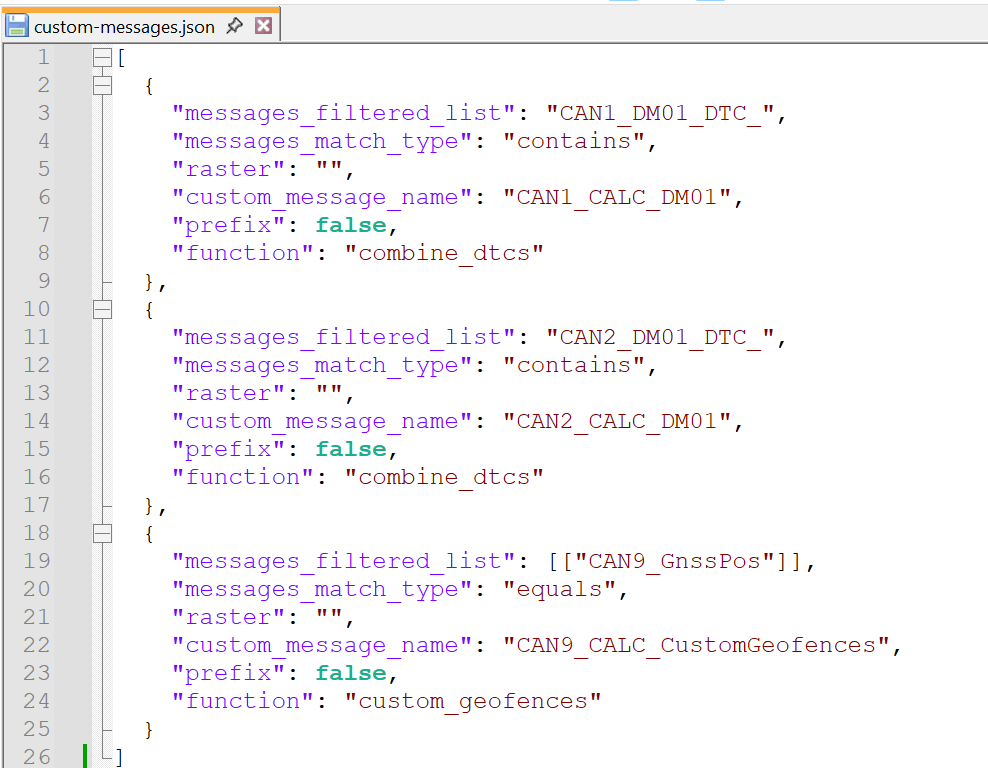Image resolution: width=988 pixels, height=768 pixels.
Task: Click the value "CAN1_DM01_DTC_"
Action: click(660, 113)
